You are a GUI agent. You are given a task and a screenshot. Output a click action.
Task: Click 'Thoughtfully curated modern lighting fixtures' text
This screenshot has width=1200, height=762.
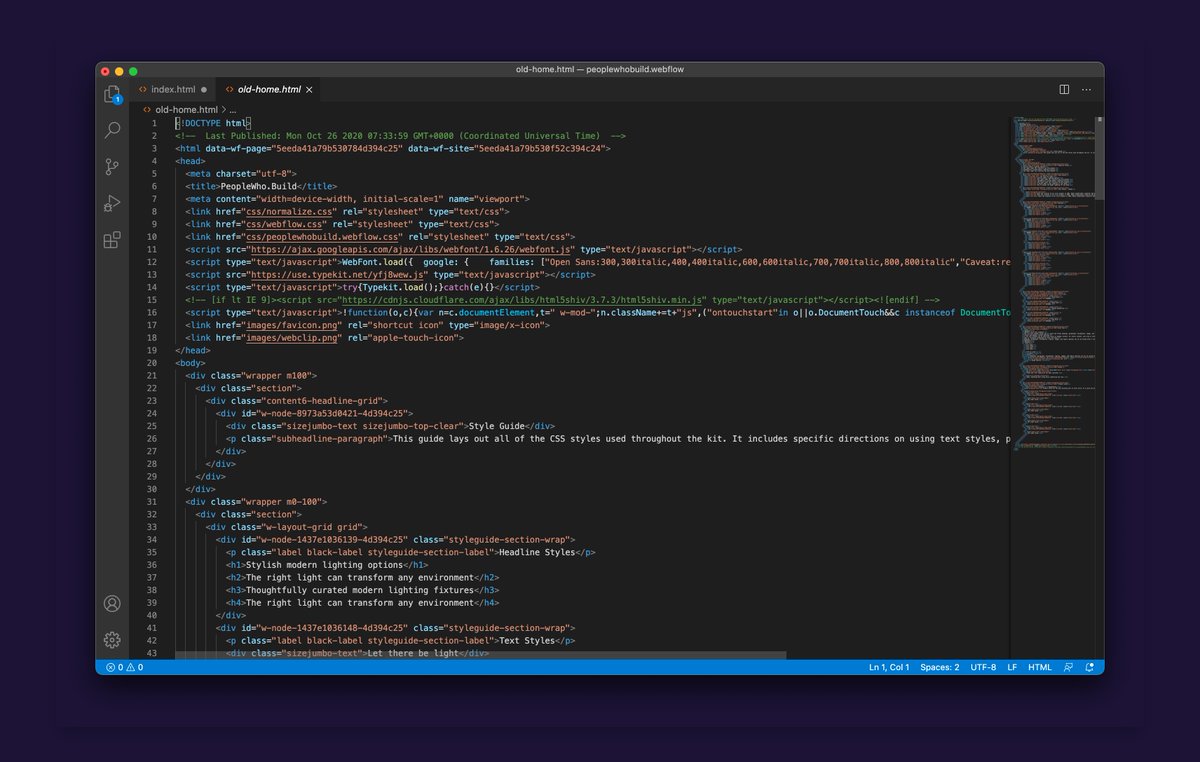click(358, 590)
